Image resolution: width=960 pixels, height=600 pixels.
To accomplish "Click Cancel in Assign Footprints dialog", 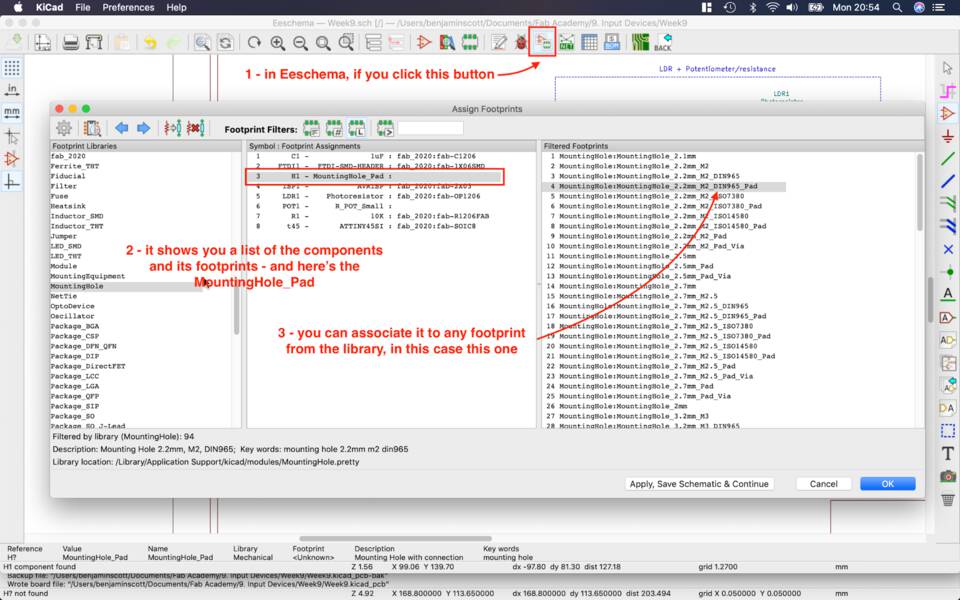I will click(823, 484).
